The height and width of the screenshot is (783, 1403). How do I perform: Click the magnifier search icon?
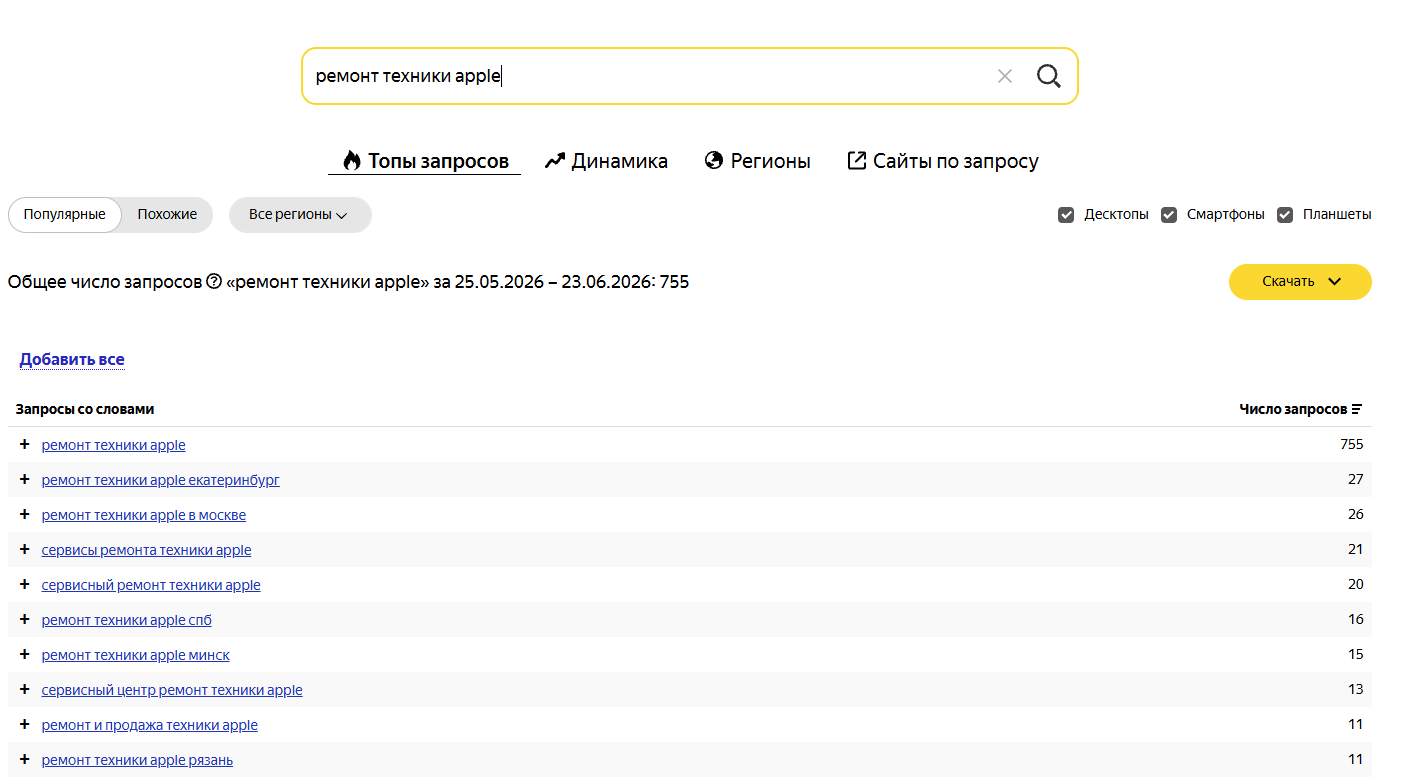(1048, 76)
